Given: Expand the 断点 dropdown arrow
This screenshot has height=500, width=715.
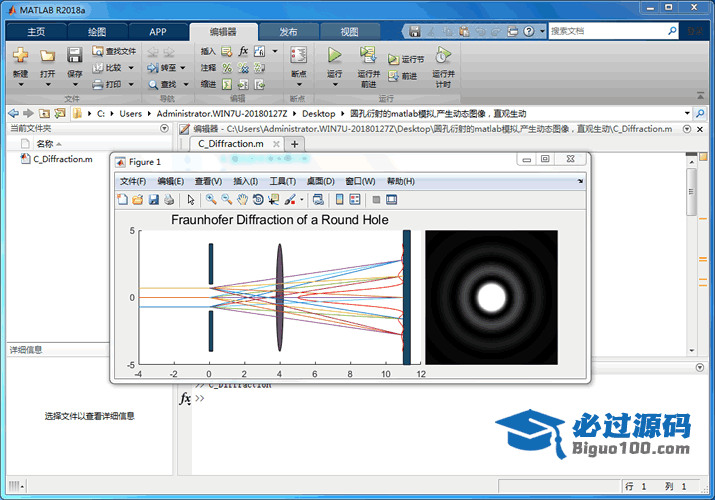Looking at the screenshot, I should pos(299,85).
